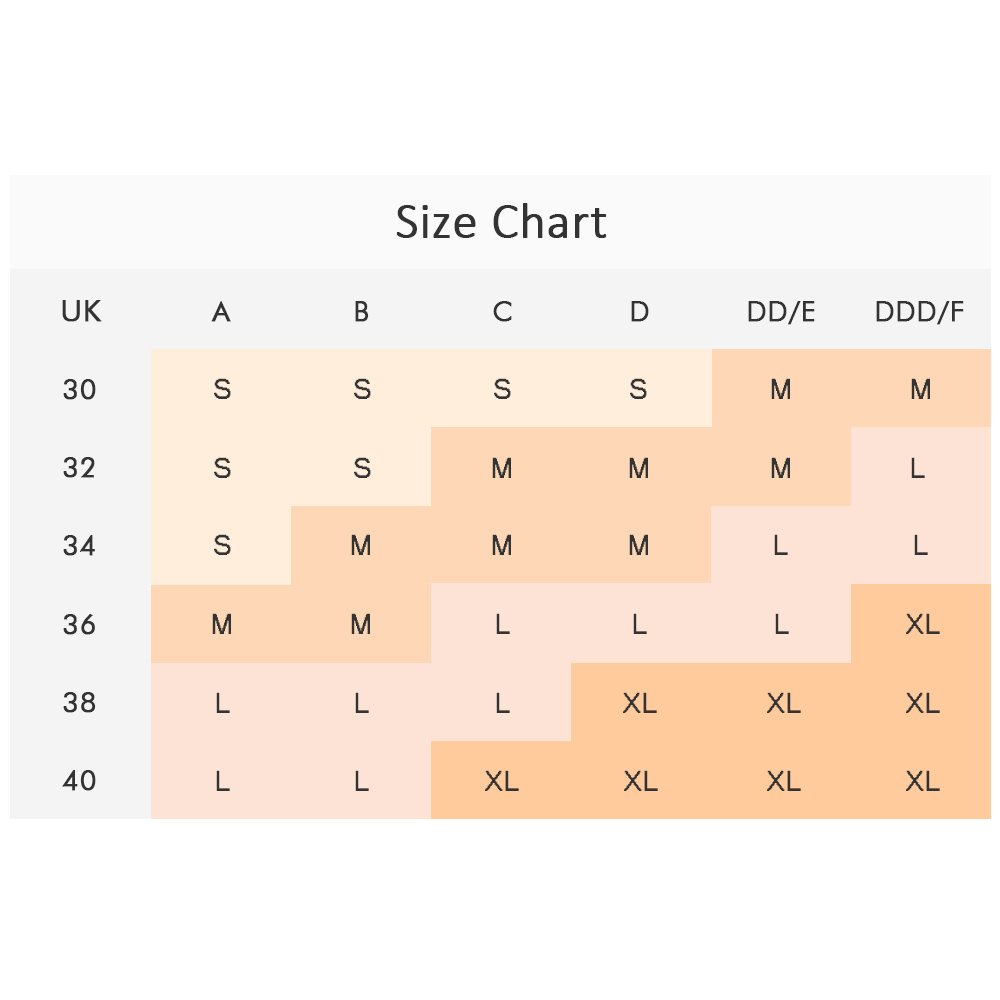Choose size L for 36 C
This screenshot has width=1000, height=1000.
[502, 624]
